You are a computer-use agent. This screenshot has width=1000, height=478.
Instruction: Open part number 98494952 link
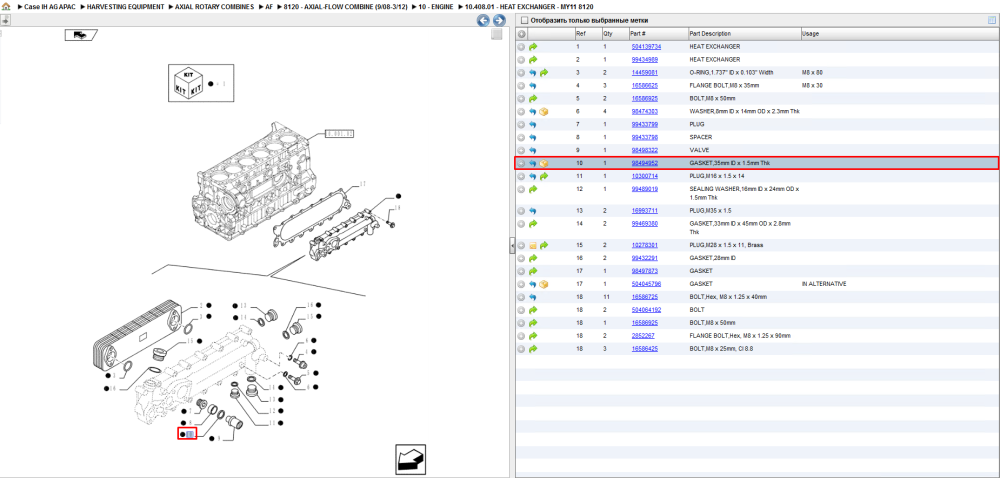[x=645, y=163]
